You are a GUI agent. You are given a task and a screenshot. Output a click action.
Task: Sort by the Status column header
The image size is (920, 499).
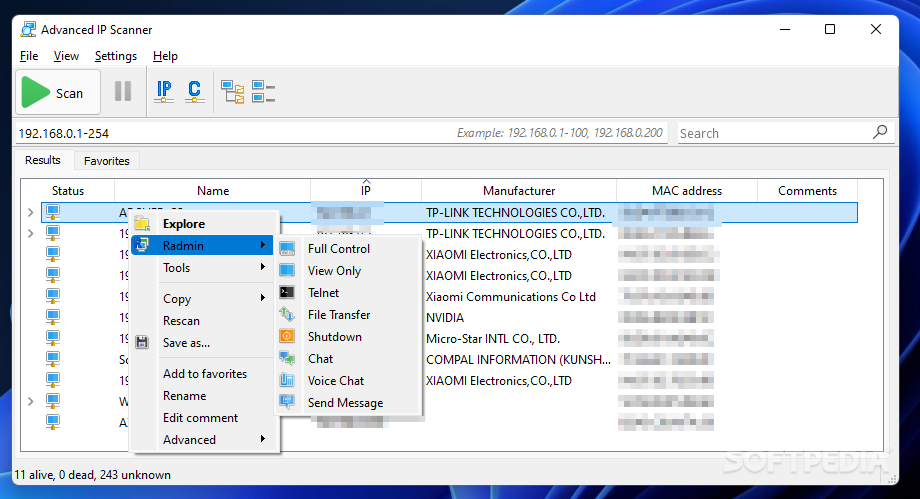[x=67, y=191]
